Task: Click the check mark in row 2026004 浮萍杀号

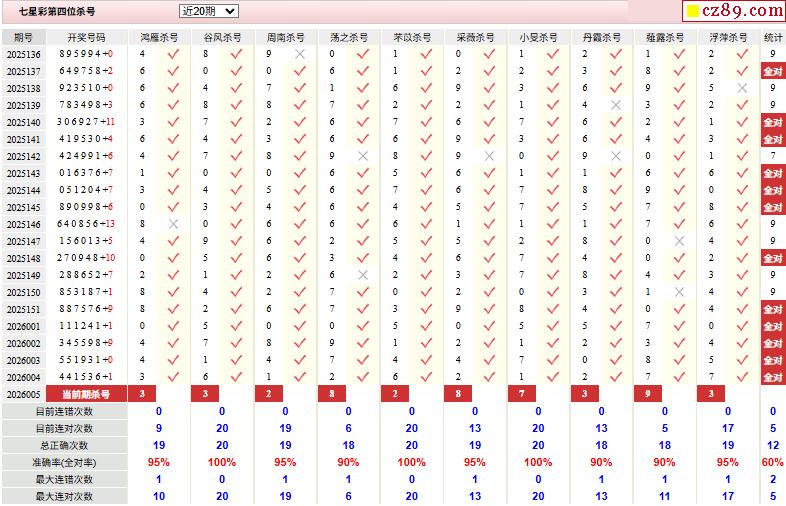Action: pyautogui.click(x=742, y=377)
